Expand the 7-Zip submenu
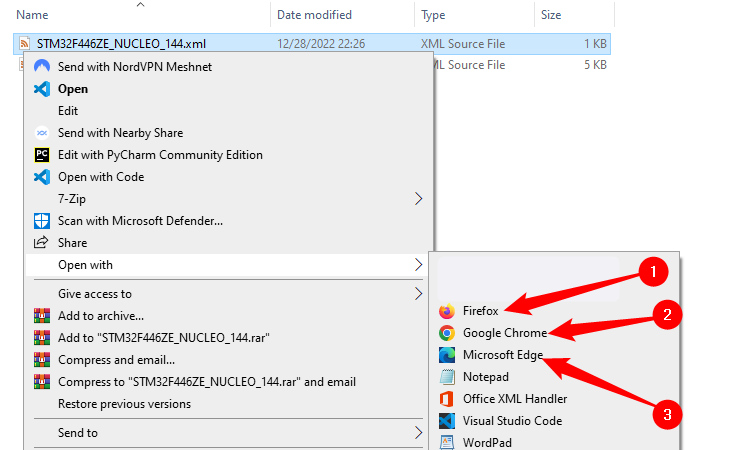The height and width of the screenshot is (450, 750). [x=418, y=199]
